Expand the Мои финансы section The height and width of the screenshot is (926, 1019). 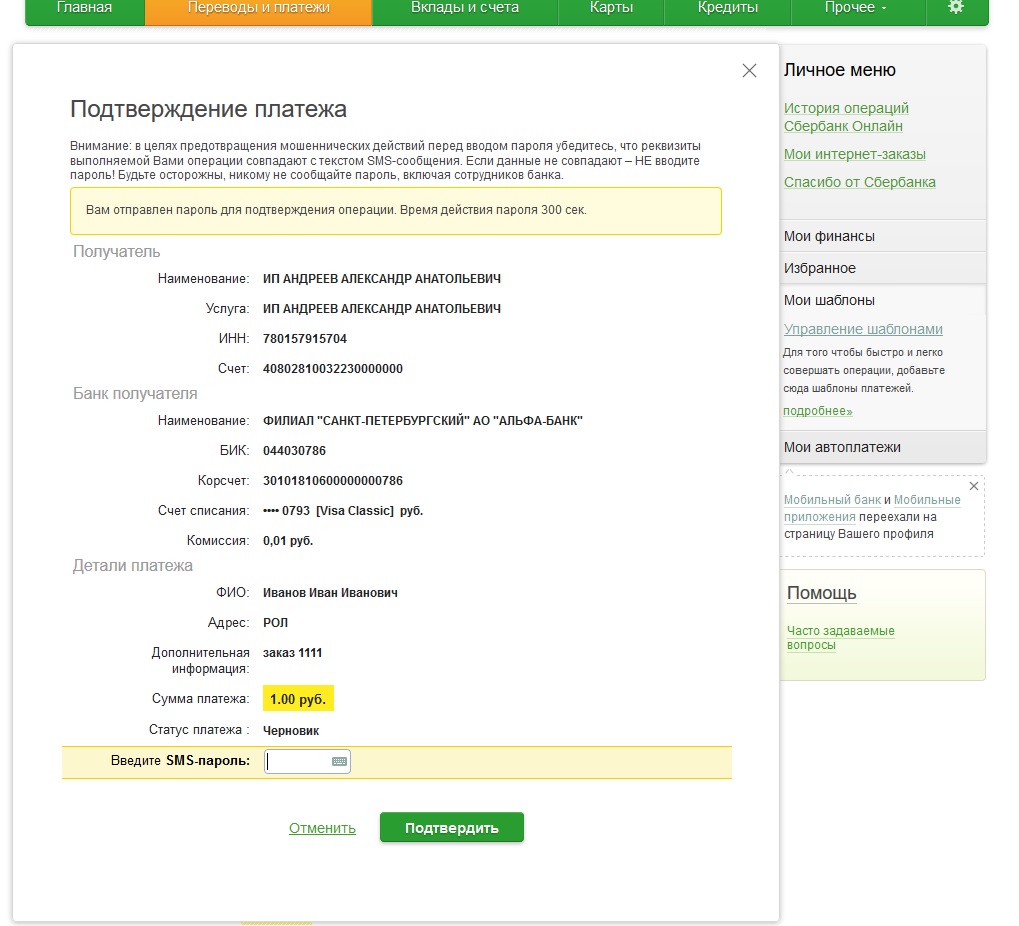coord(883,237)
